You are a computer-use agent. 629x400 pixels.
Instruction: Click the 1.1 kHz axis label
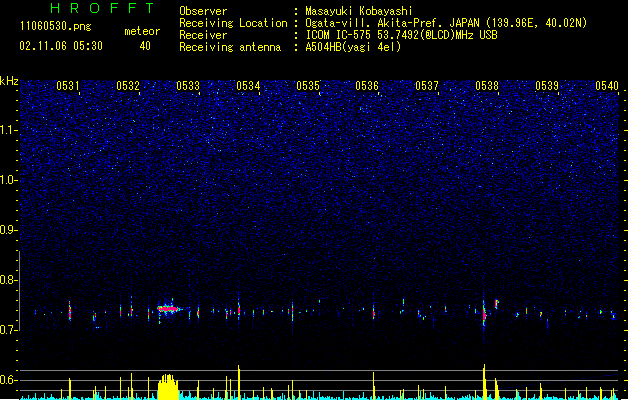9,130
